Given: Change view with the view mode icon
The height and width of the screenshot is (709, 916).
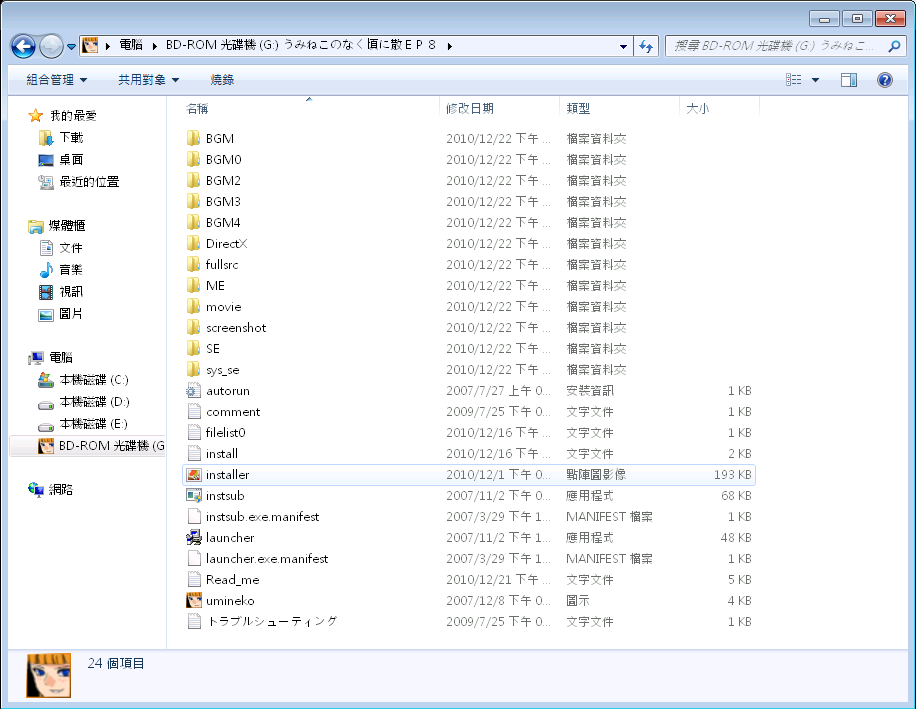Looking at the screenshot, I should point(793,80).
